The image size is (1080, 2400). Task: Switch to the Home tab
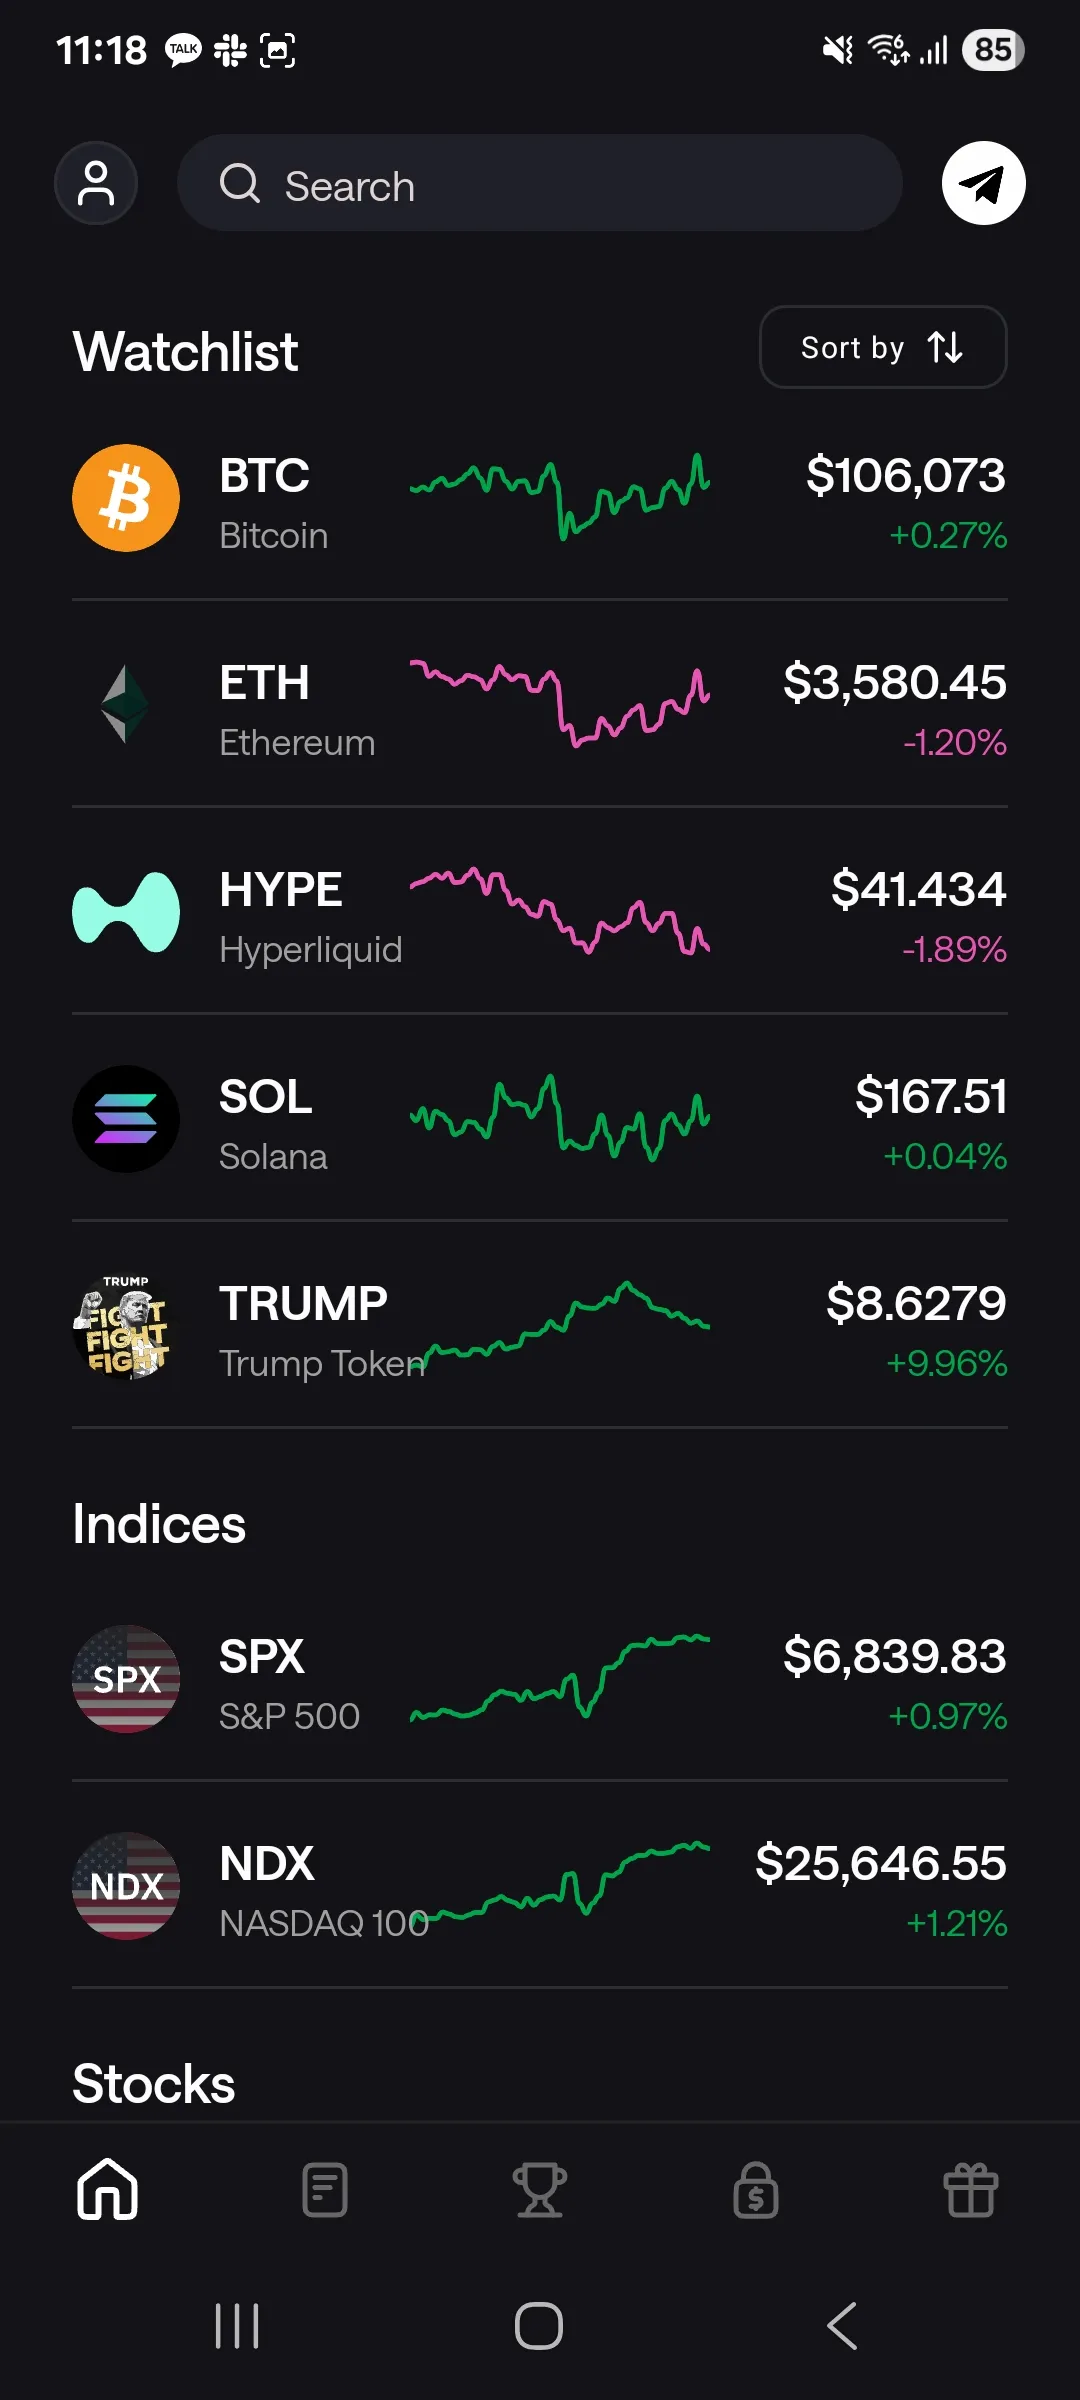[107, 2190]
